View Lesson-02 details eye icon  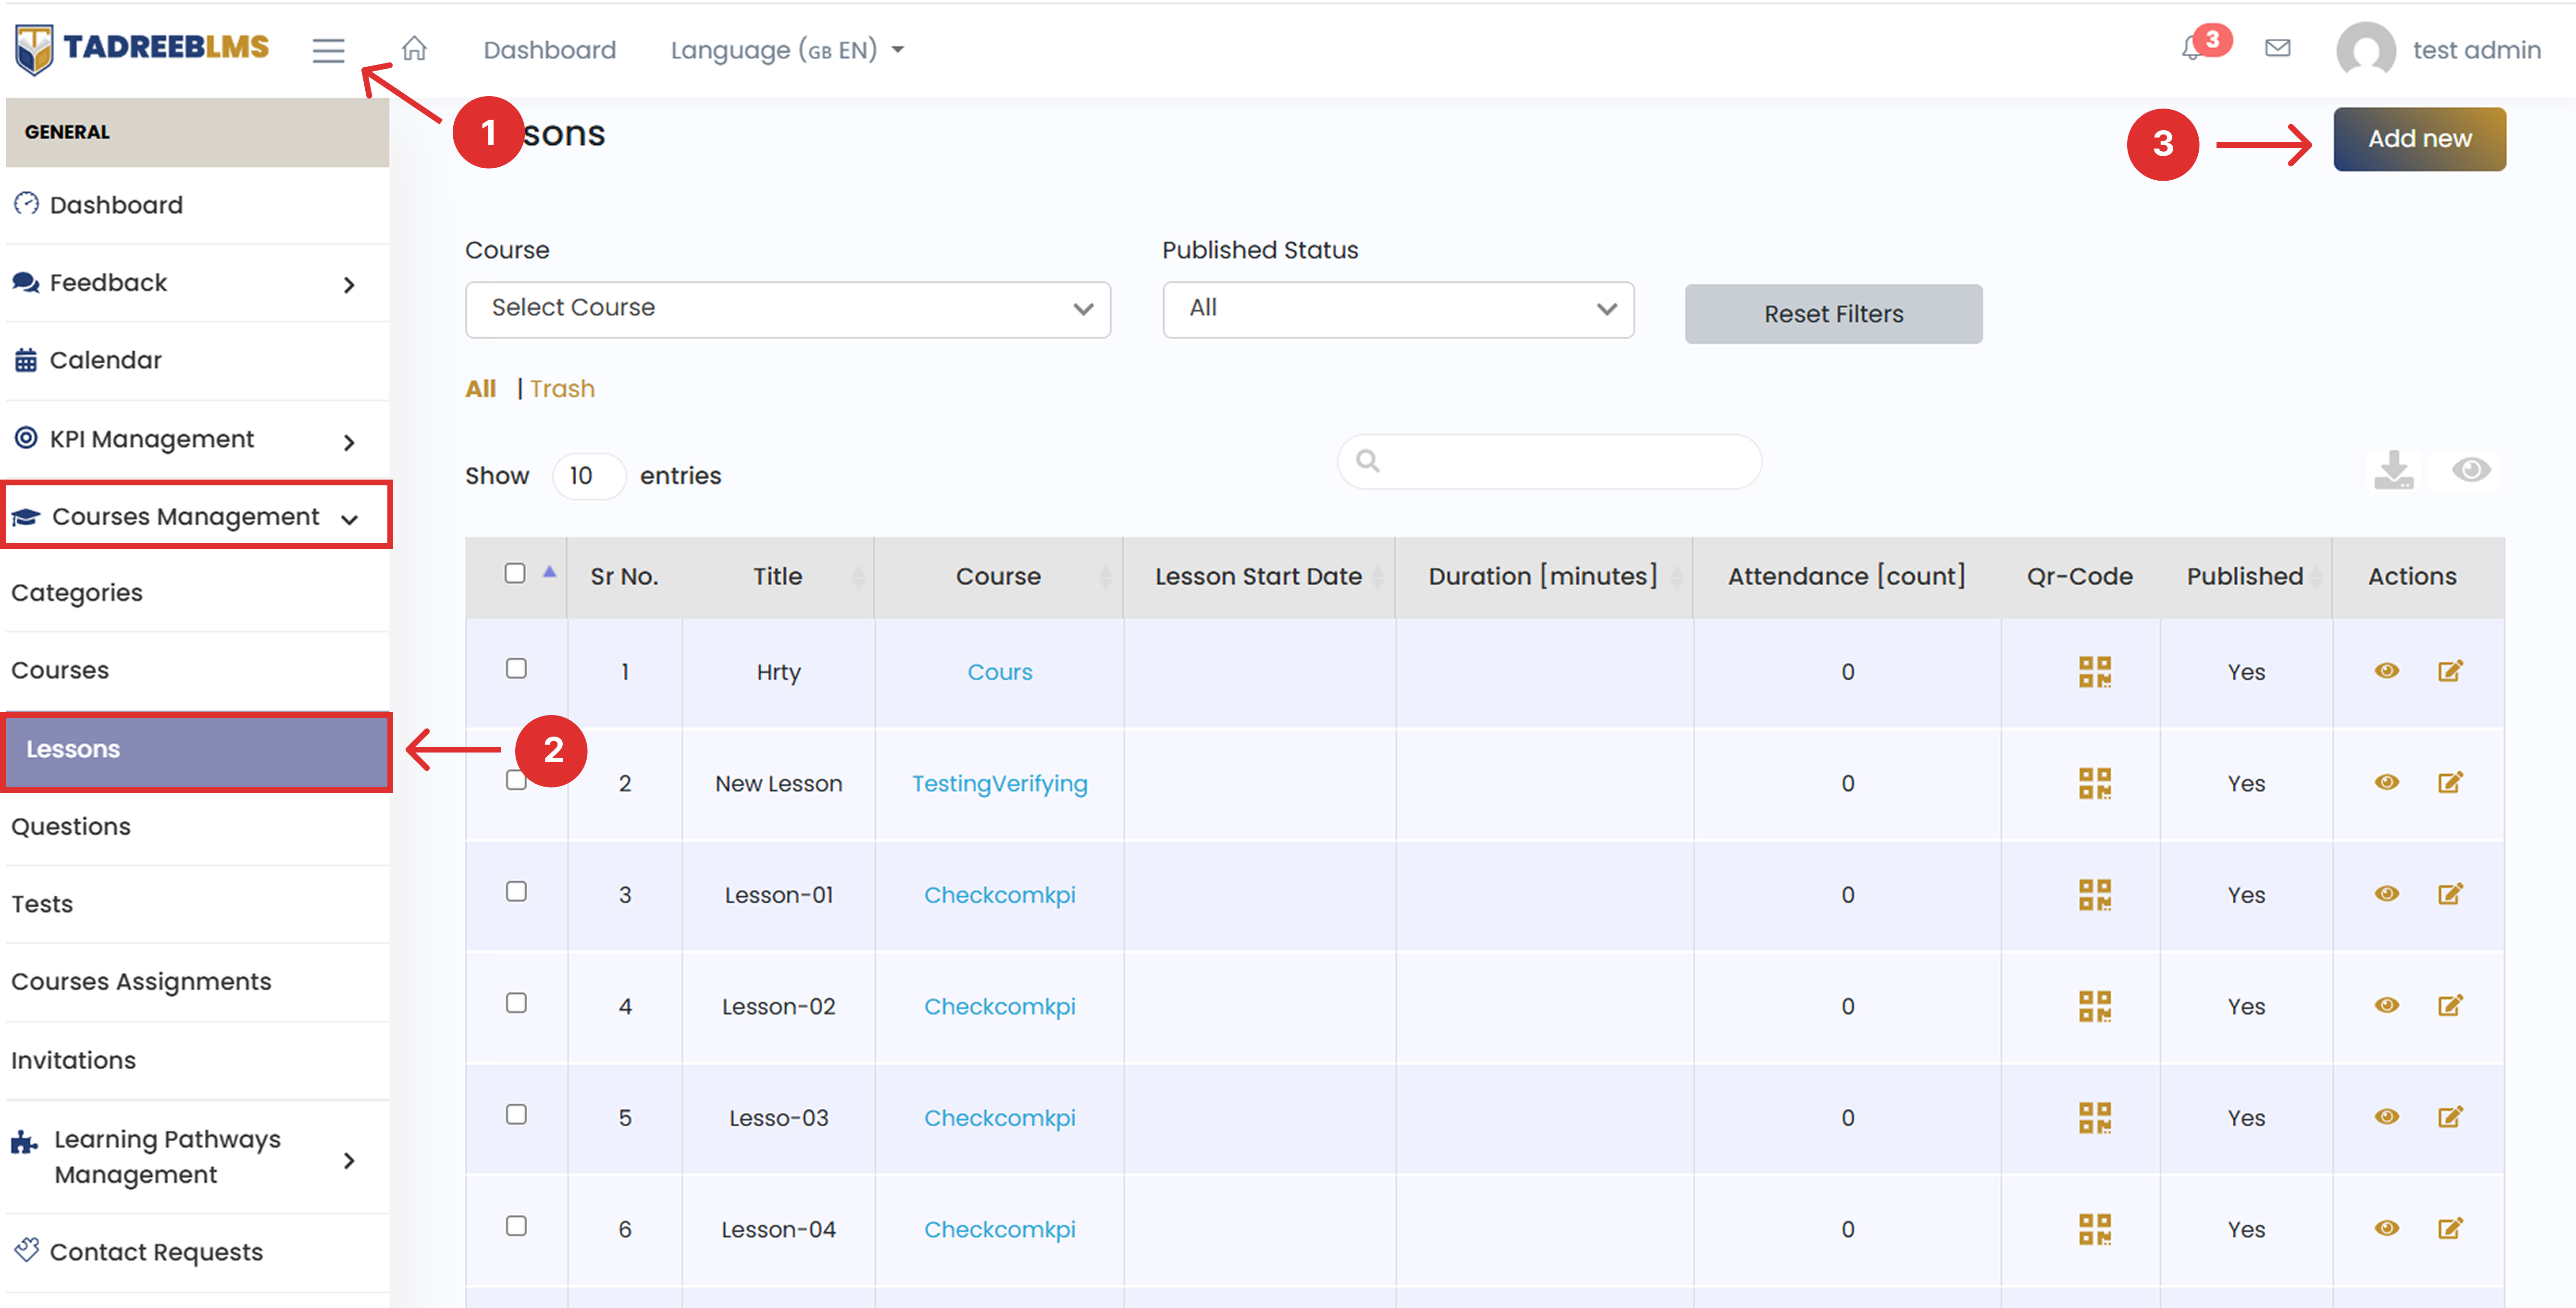[2387, 1005]
